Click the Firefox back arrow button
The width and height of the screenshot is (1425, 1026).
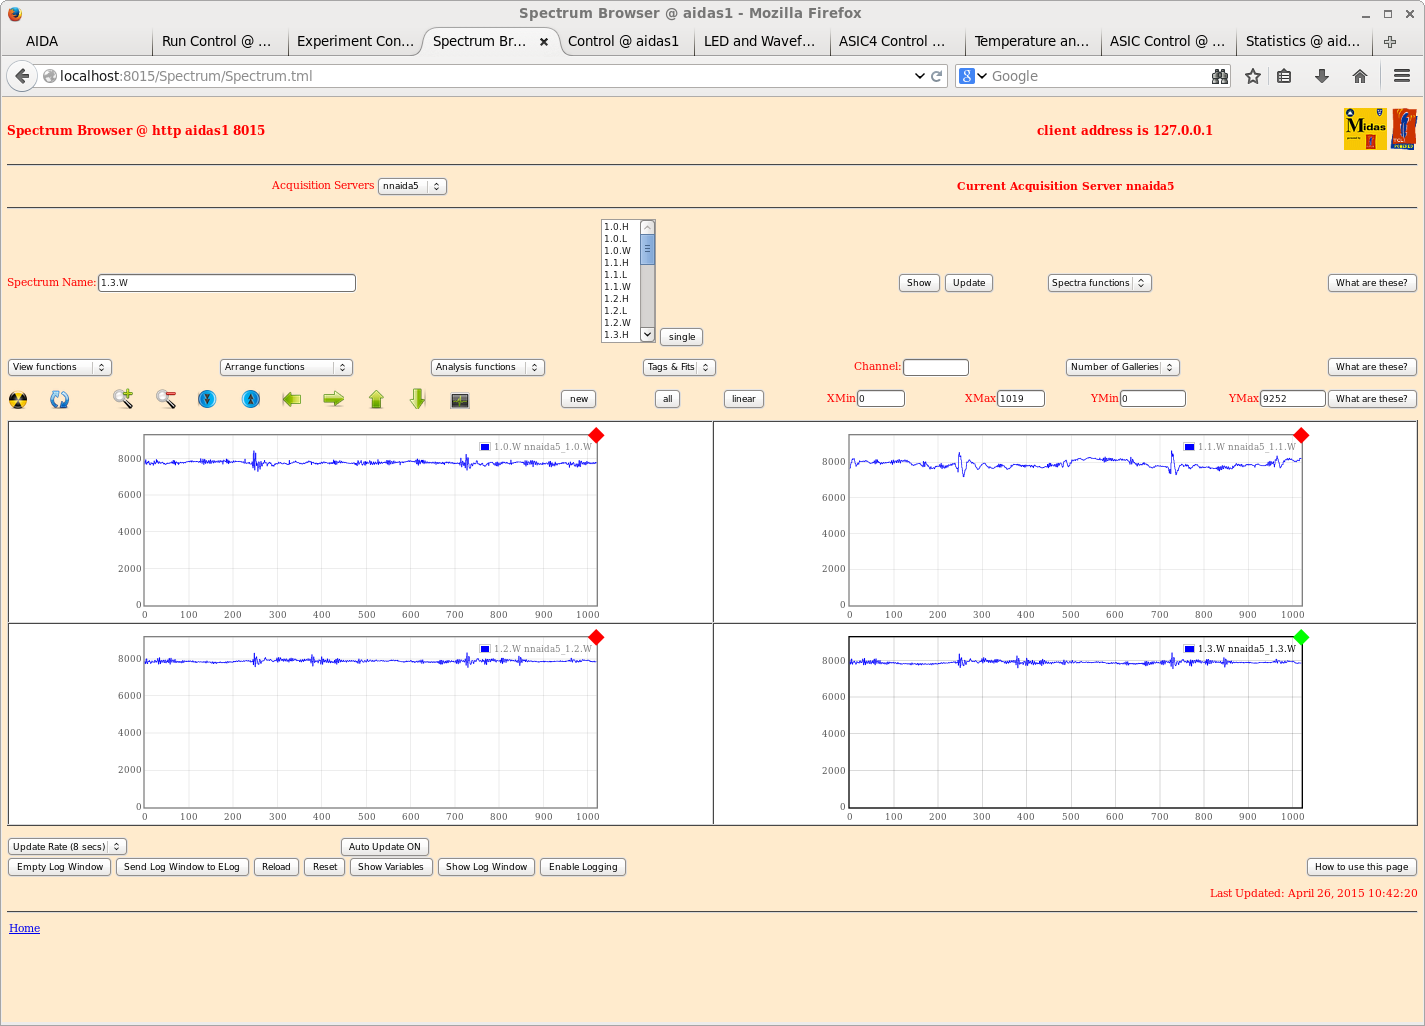point(22,76)
